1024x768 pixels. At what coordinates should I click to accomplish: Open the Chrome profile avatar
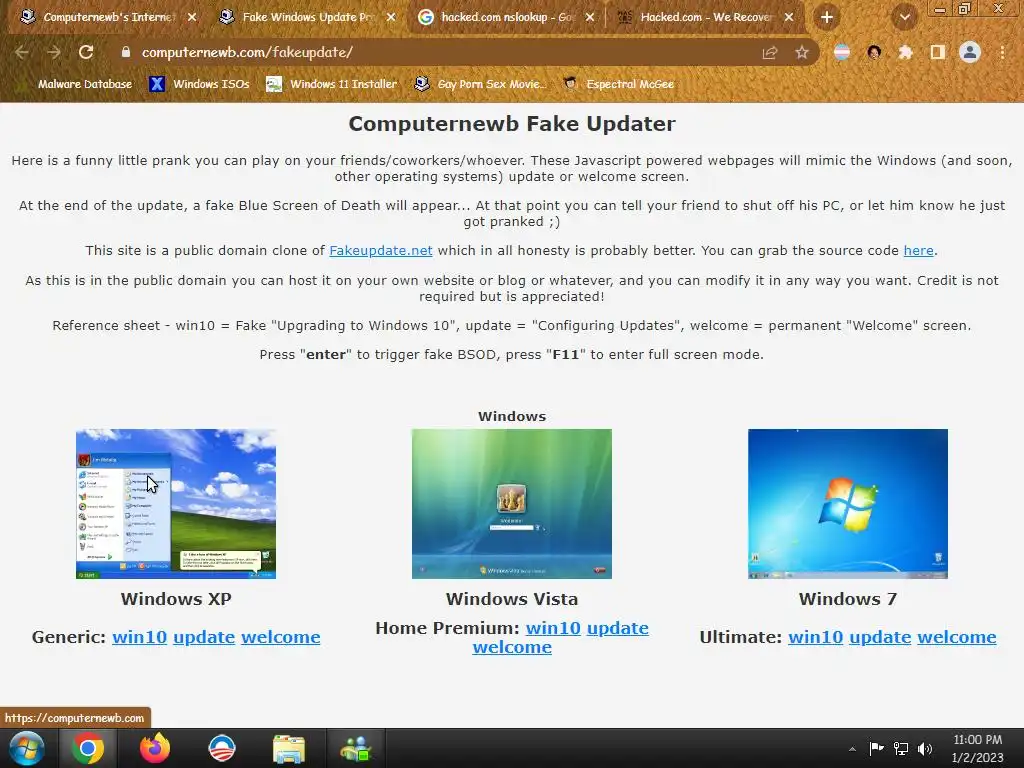[970, 52]
